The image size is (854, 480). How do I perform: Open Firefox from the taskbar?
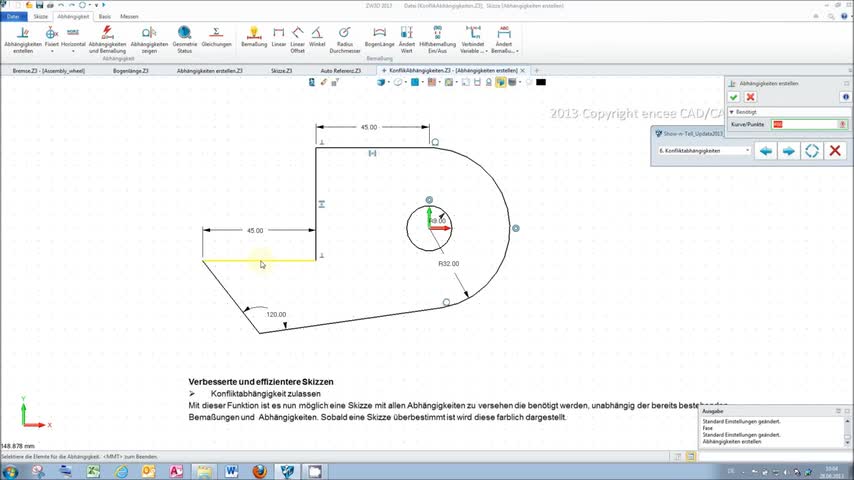[260, 471]
